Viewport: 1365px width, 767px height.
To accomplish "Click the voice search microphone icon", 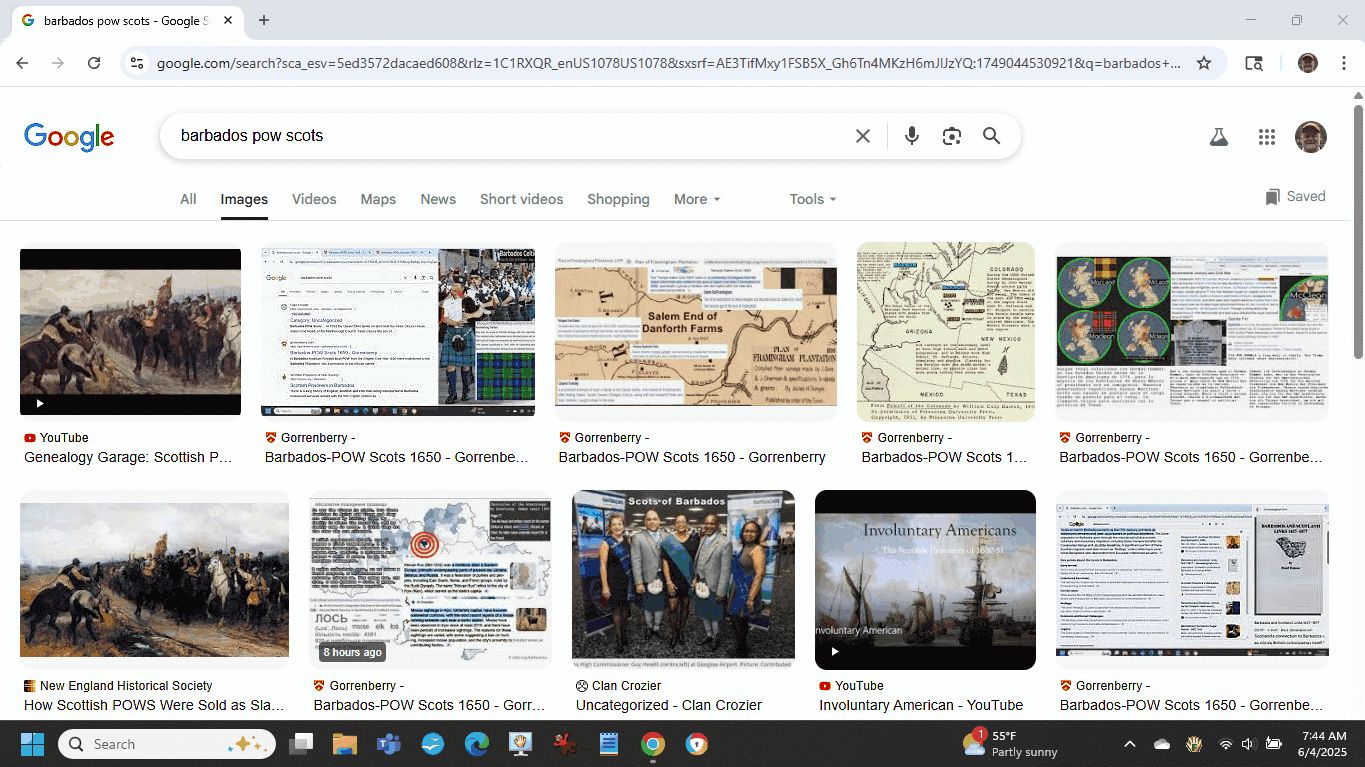I will click(x=911, y=136).
